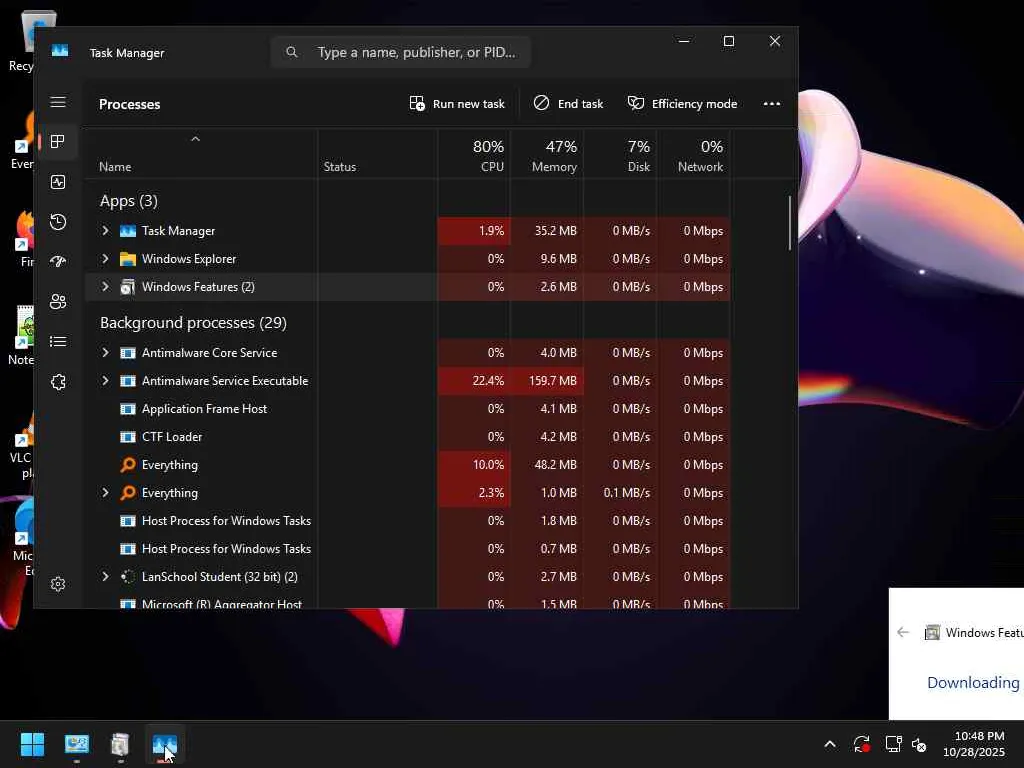Click the End task button
The height and width of the screenshot is (768, 1024).
[568, 104]
